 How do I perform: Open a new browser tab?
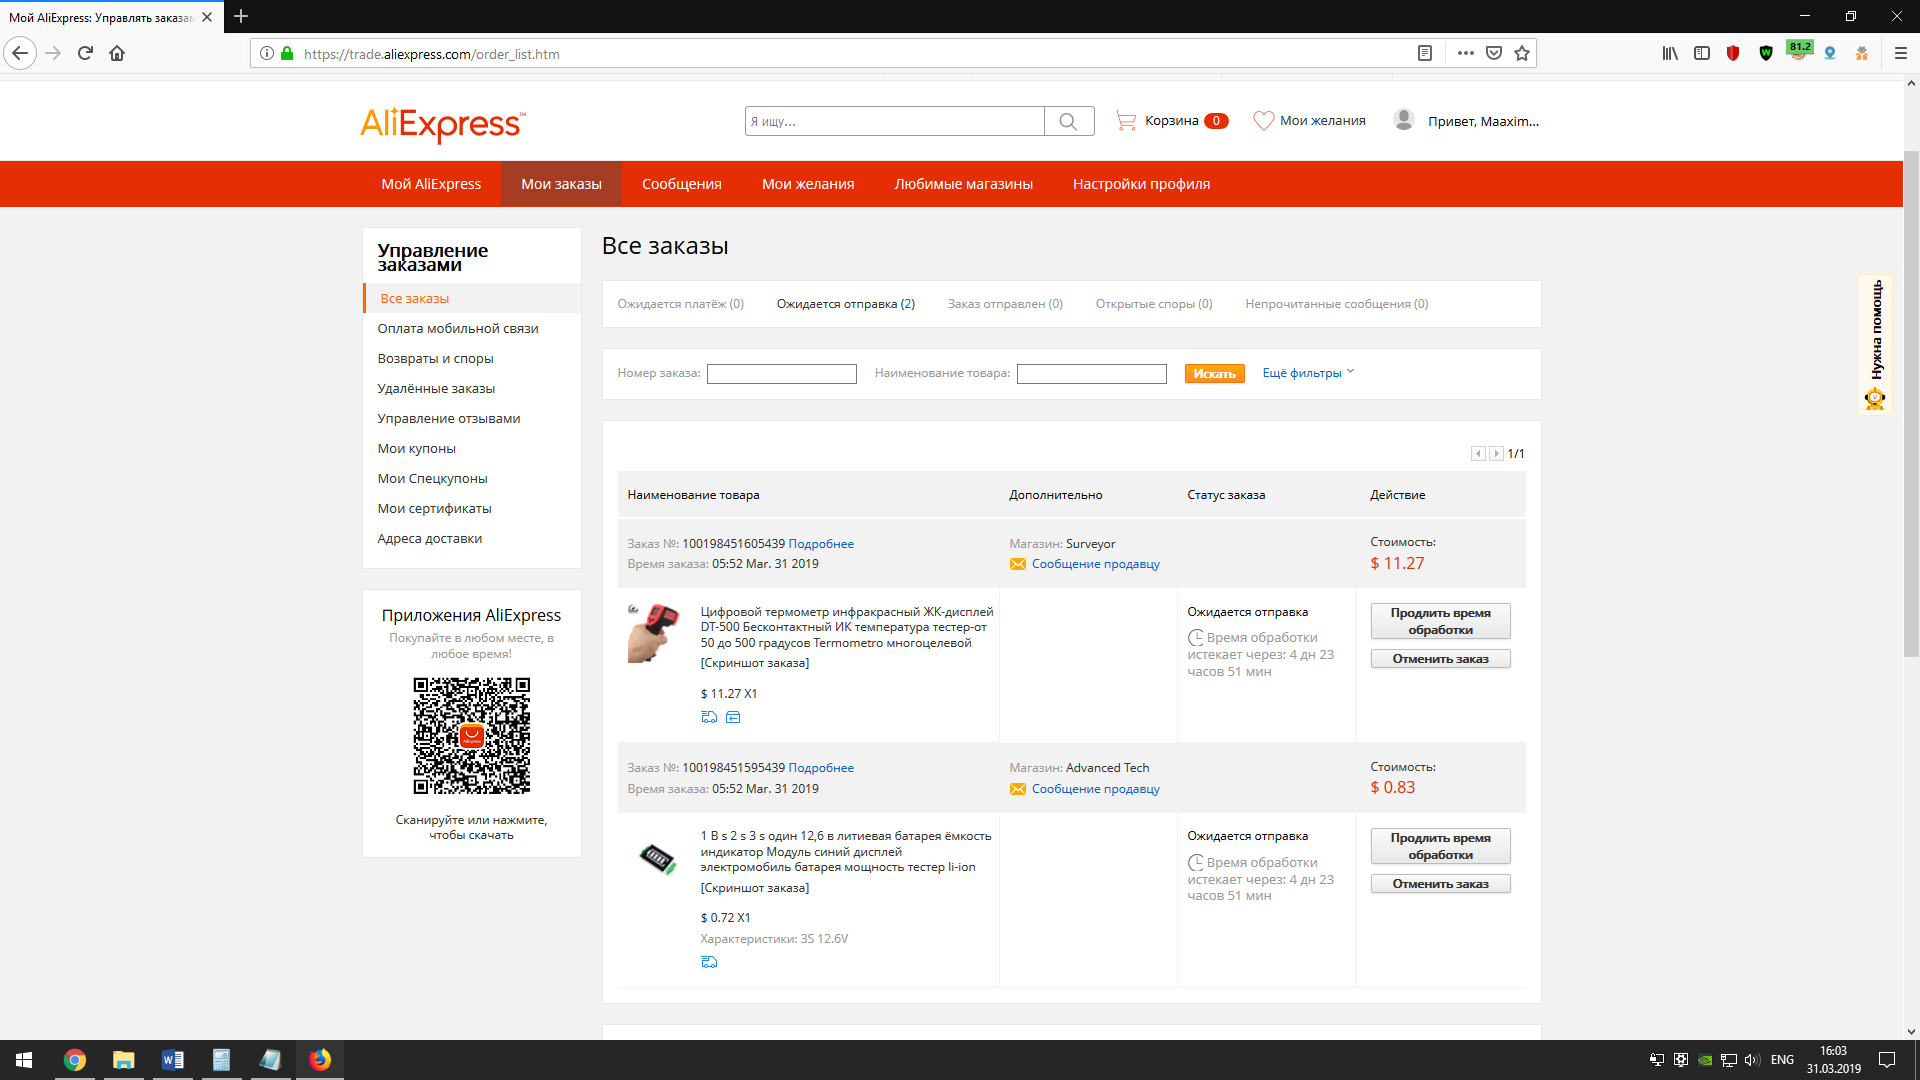pos(241,16)
